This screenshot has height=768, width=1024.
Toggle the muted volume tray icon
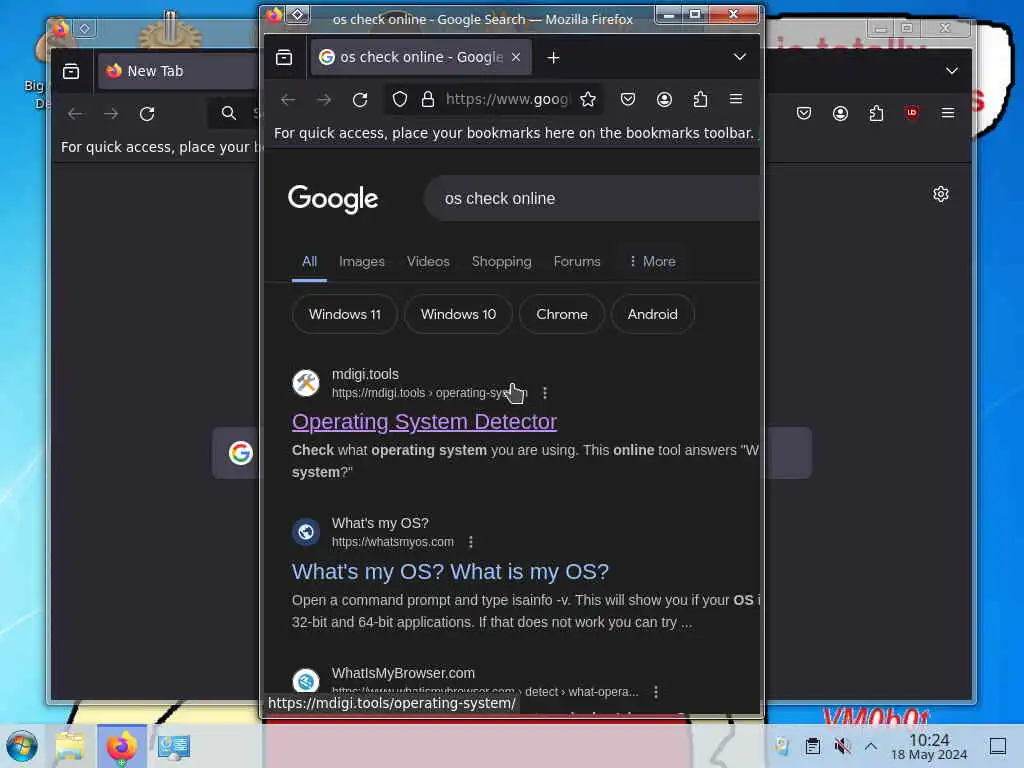click(842, 746)
